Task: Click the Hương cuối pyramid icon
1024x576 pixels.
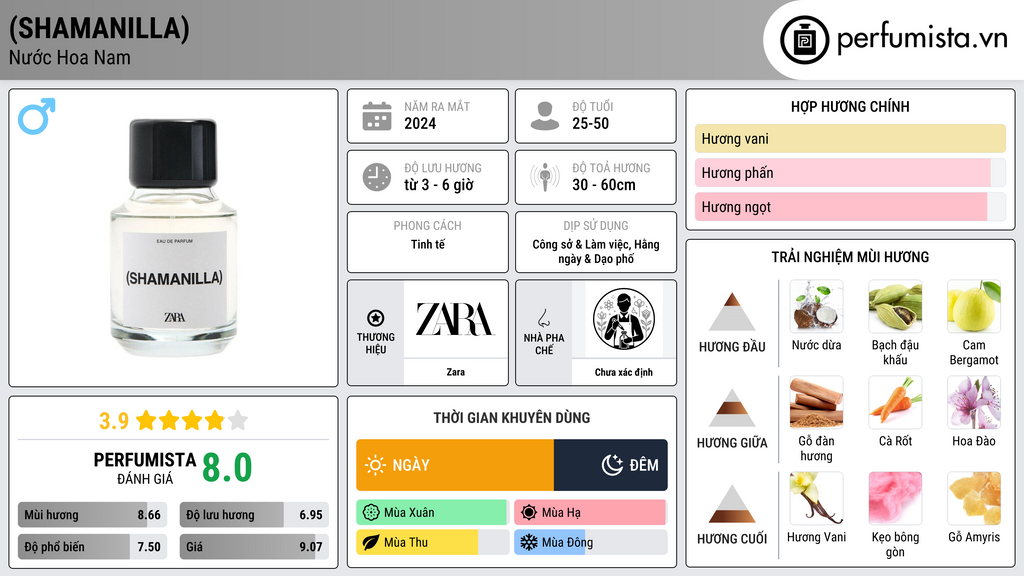Action: point(732,504)
